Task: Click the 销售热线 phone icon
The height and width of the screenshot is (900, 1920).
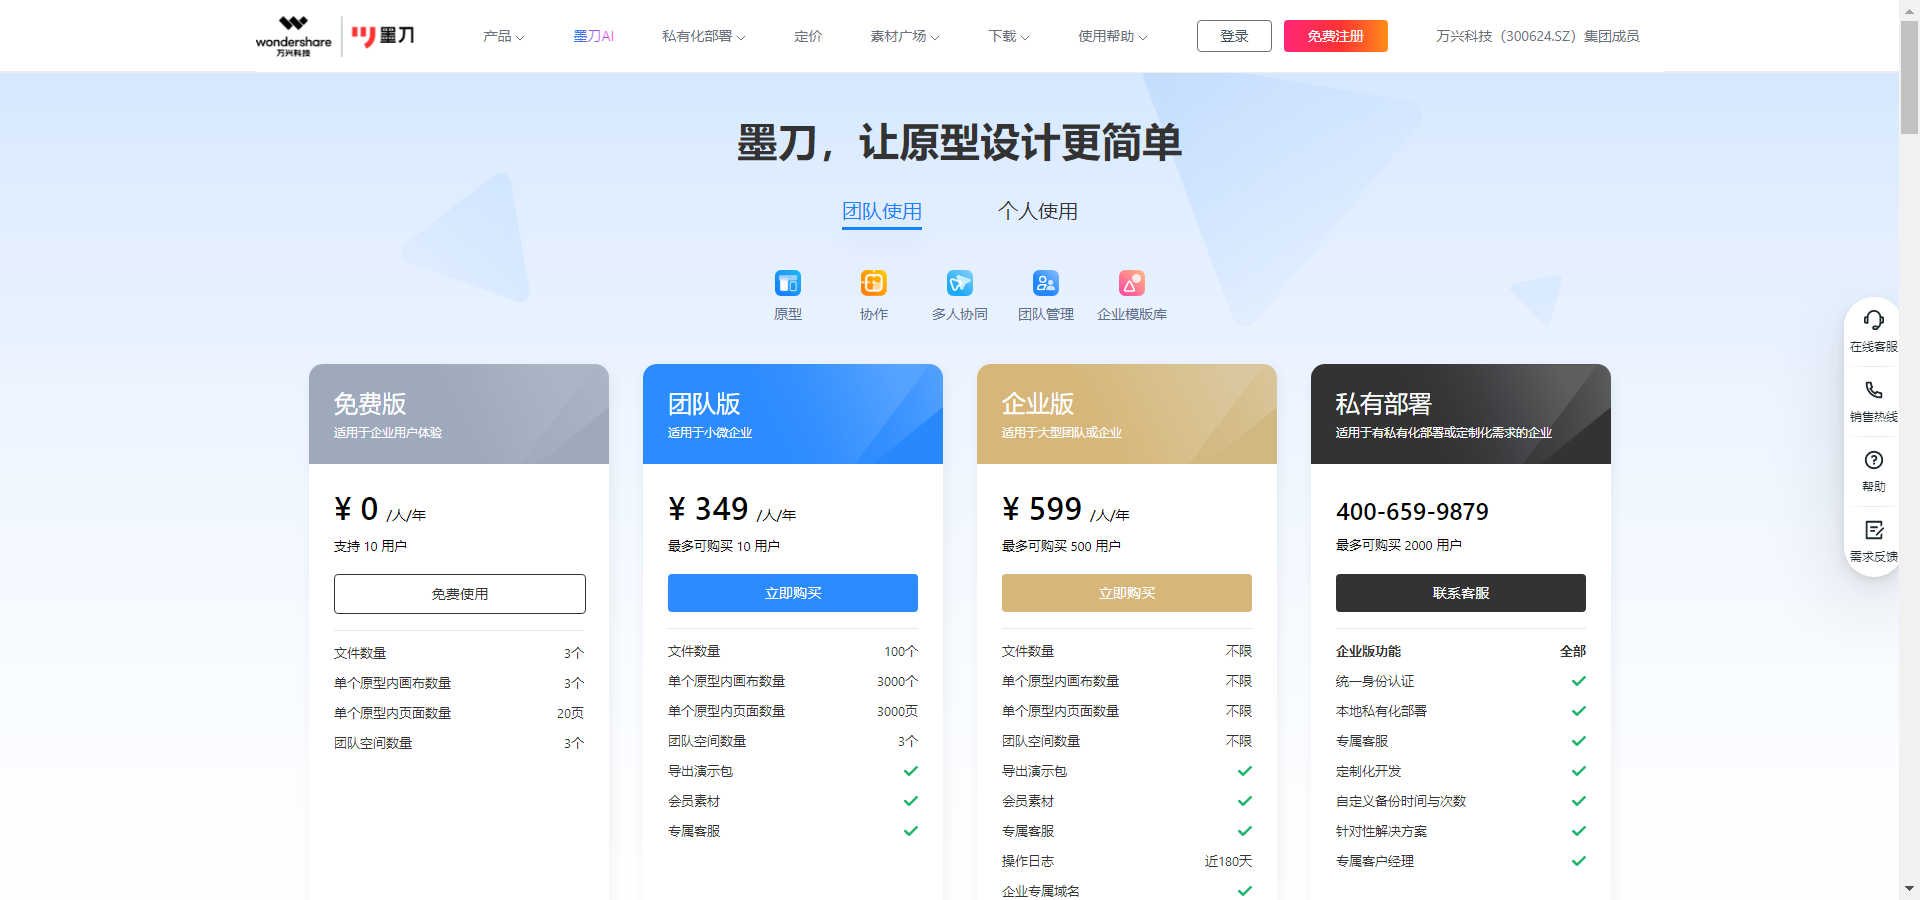Action: click(x=1874, y=390)
